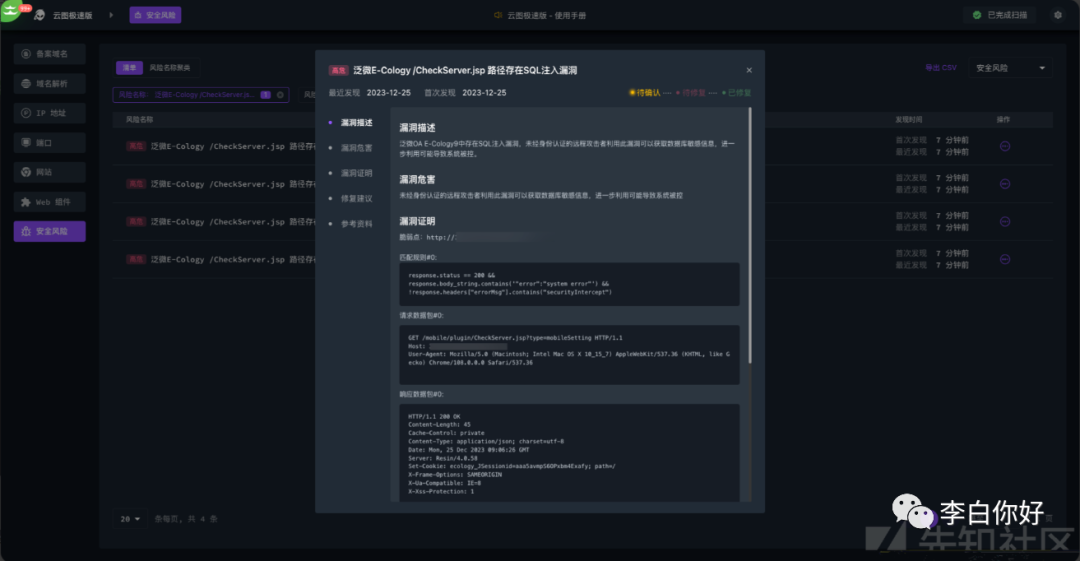This screenshot has height=561, width=1080.
Task: Click the fourth row's circular action icon
Action: 1005,259
